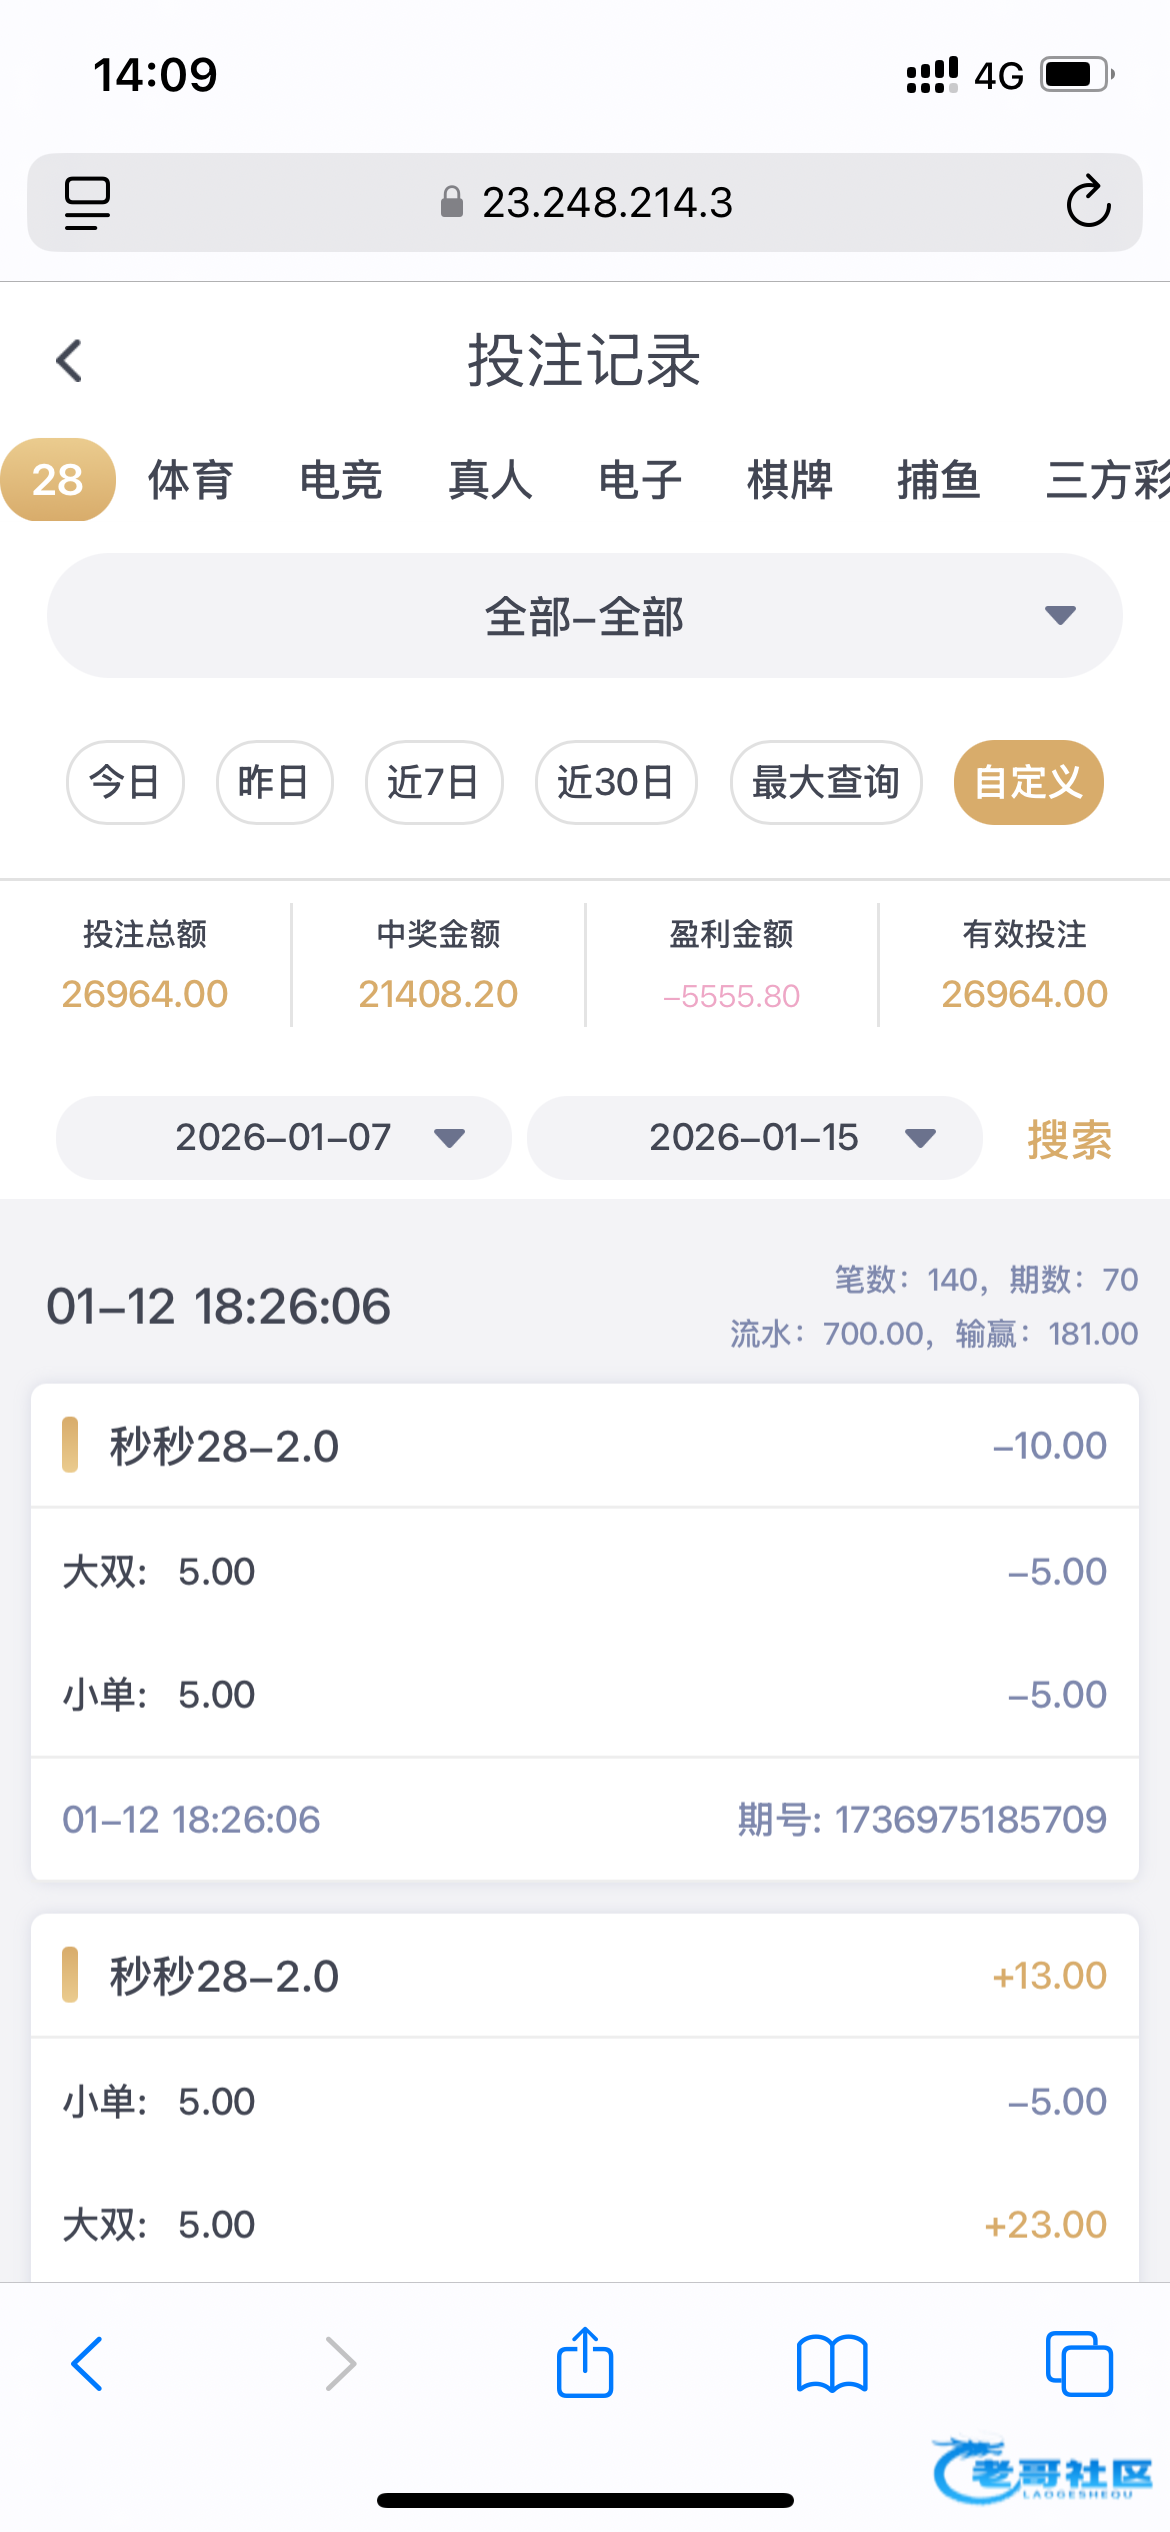Open the end date 2026-01-15 picker
The height and width of the screenshot is (2532, 1170).
point(754,1138)
